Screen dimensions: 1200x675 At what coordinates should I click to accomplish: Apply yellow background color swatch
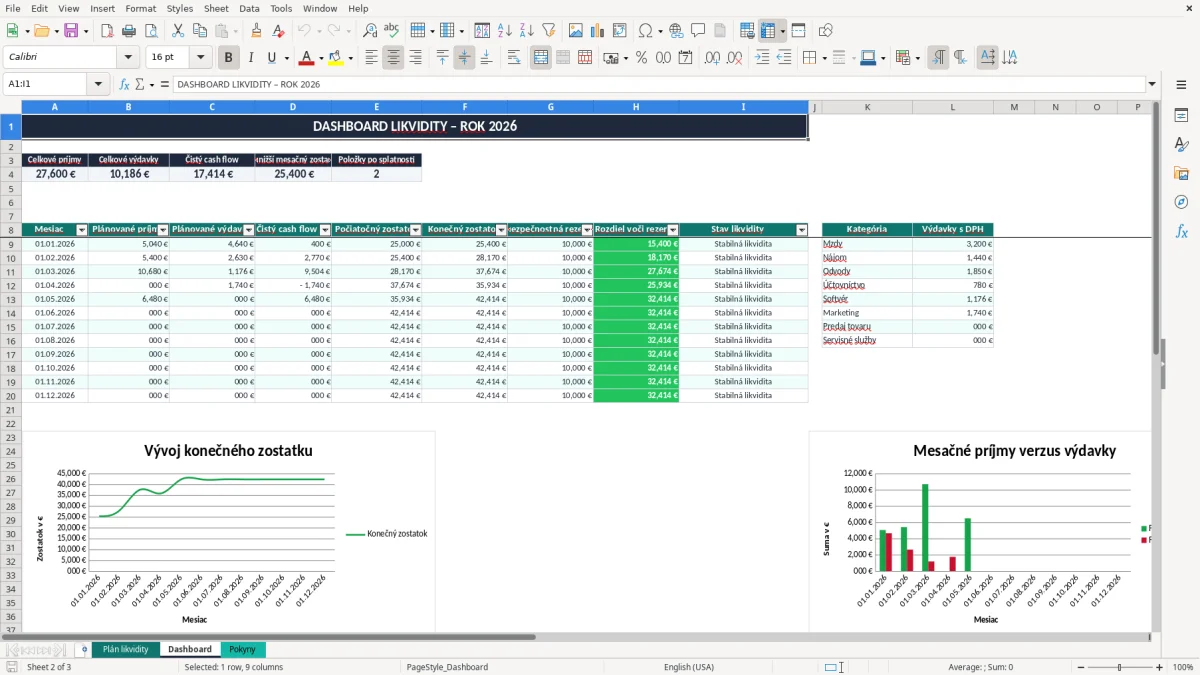[x=336, y=58]
